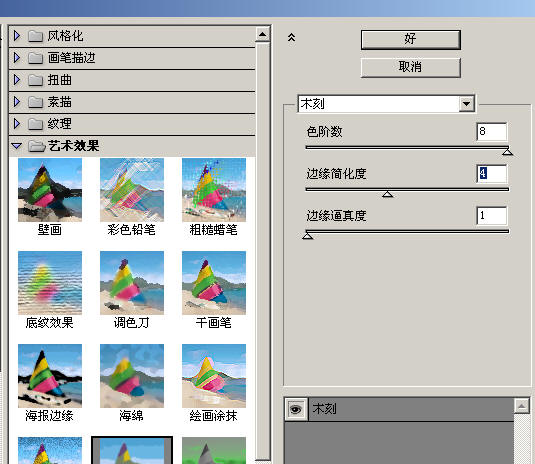This screenshot has width=535, height=464.
Task: Click the 色阶数 slider handle
Action: (507, 151)
